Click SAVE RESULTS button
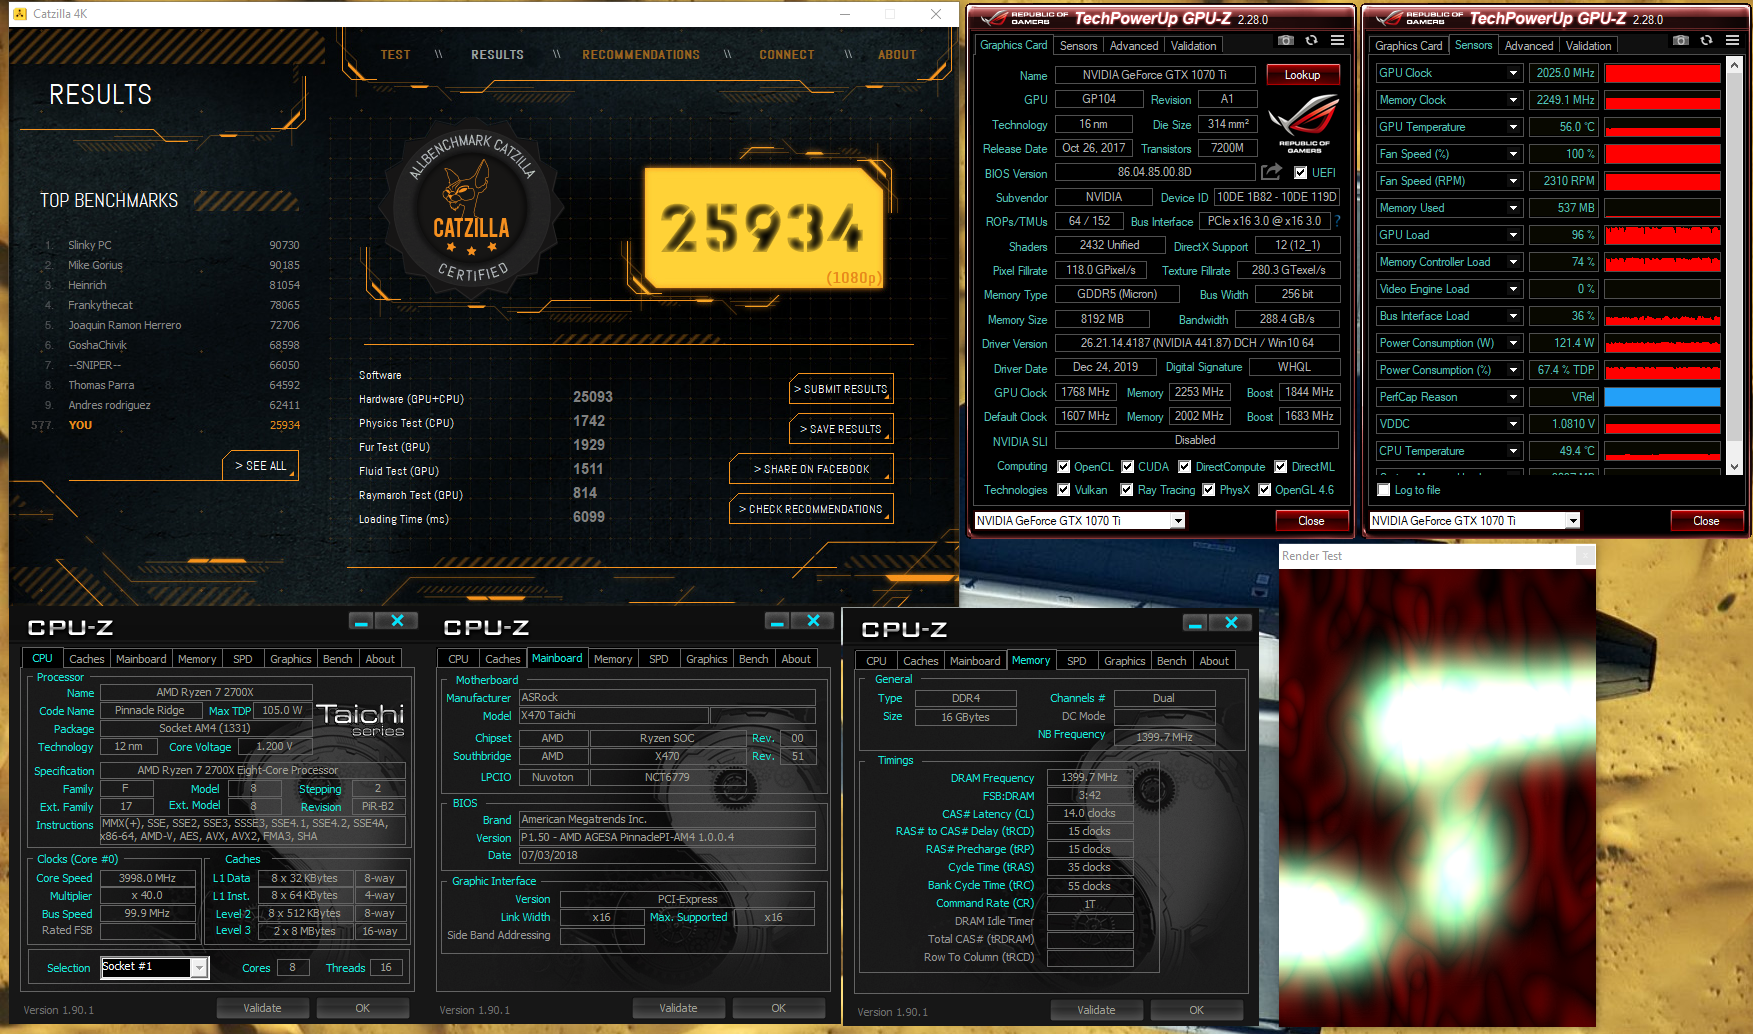 [841, 429]
